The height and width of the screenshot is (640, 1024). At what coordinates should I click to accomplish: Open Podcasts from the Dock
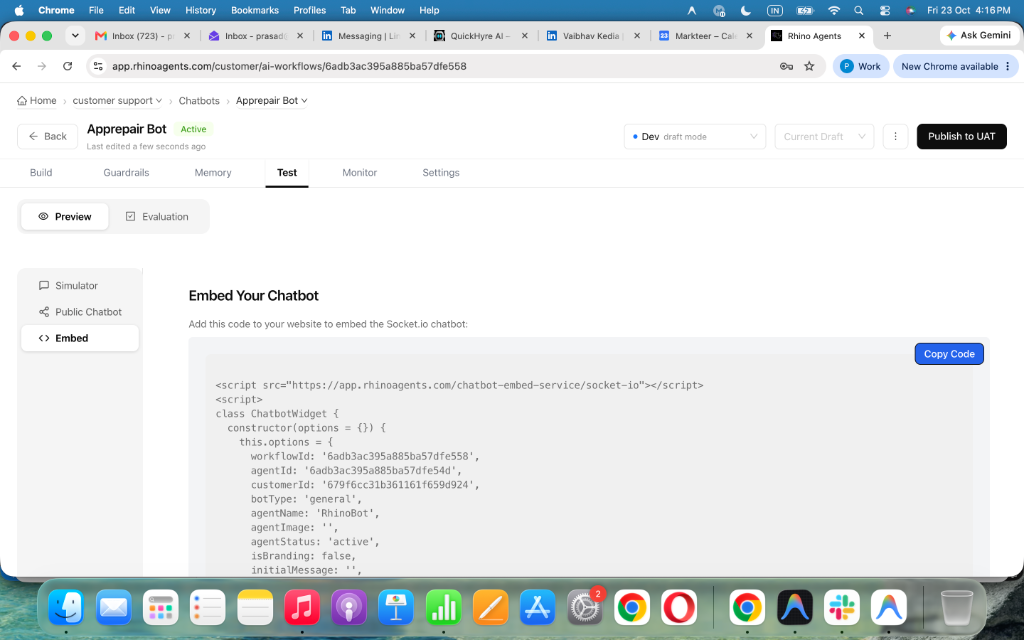pos(349,607)
